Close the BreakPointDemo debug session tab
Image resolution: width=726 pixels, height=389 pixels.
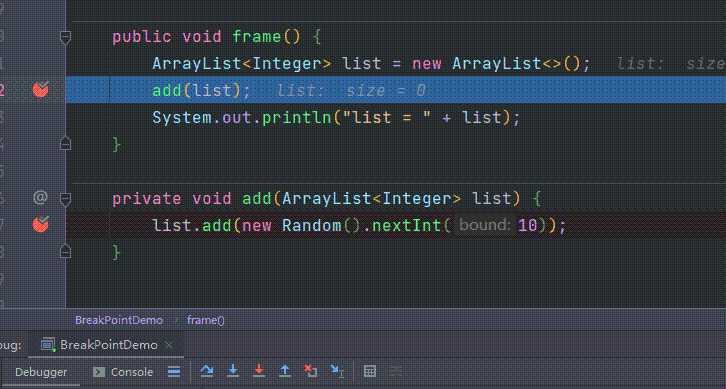[169, 345]
